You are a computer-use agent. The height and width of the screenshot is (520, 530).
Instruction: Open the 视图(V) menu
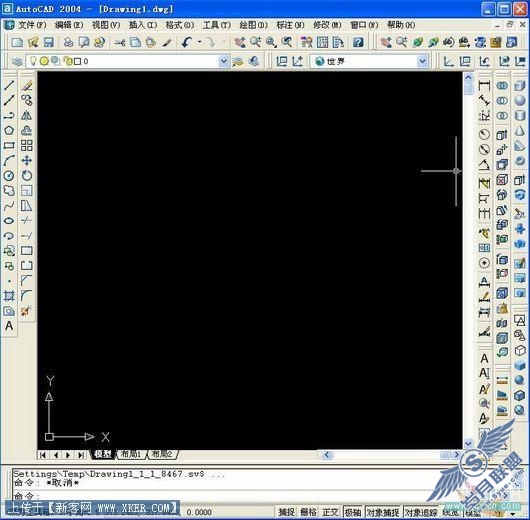coord(106,25)
